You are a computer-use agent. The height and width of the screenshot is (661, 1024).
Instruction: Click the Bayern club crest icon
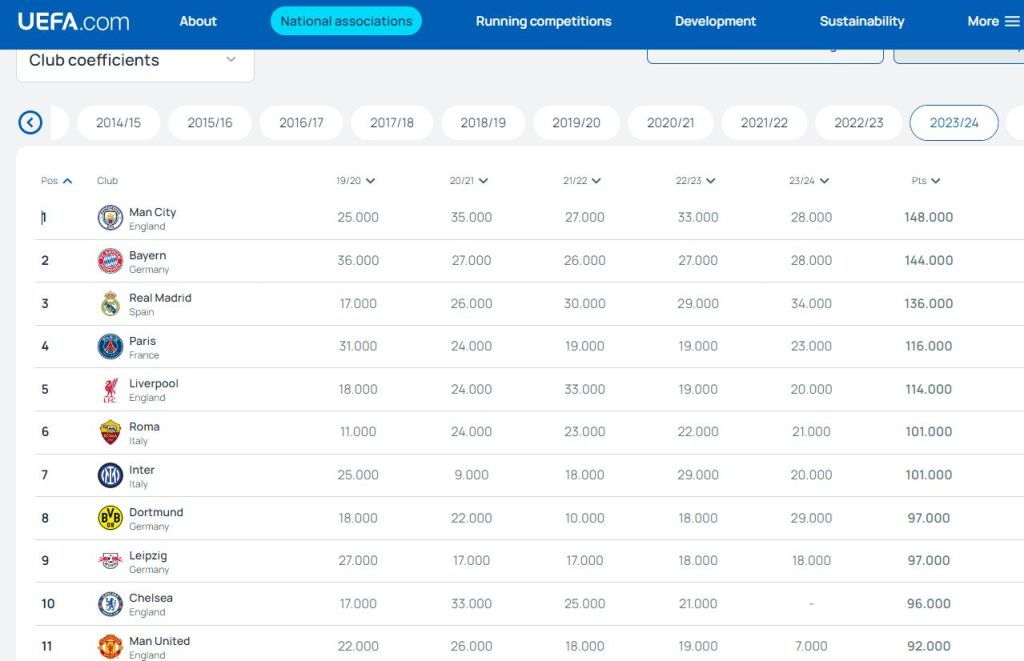pos(110,261)
